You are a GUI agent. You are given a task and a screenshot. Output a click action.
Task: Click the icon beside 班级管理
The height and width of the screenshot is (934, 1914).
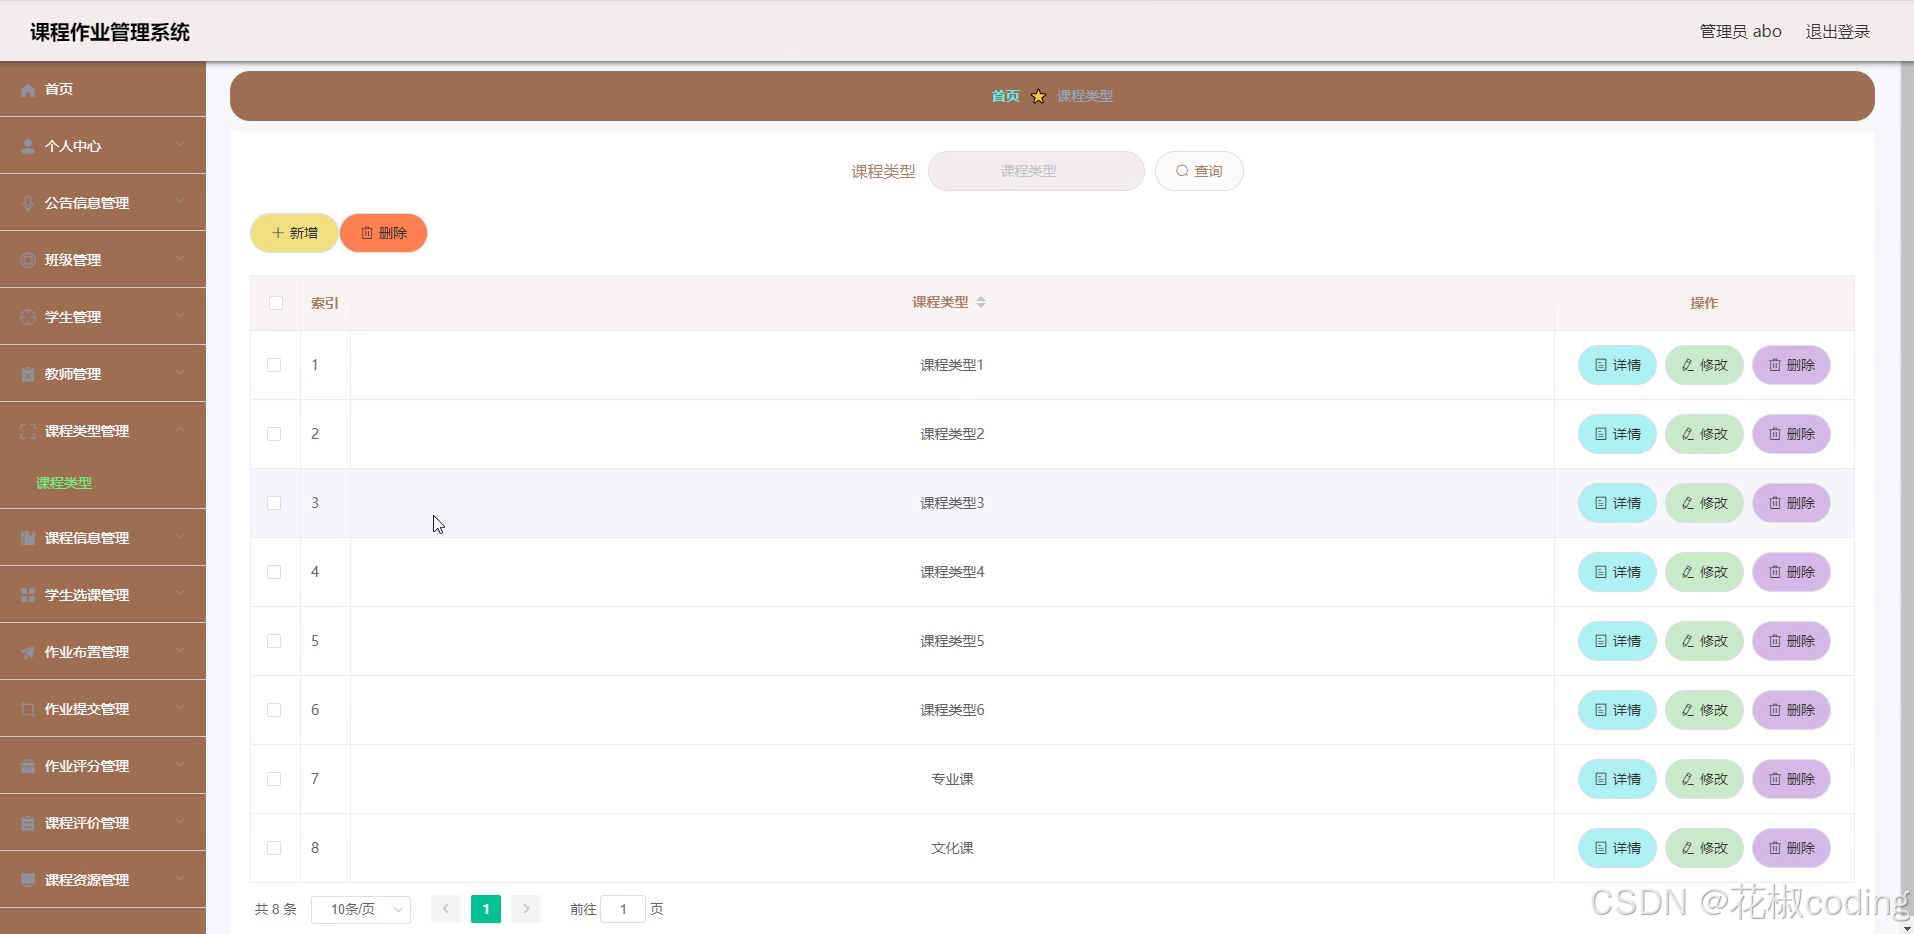pos(28,260)
